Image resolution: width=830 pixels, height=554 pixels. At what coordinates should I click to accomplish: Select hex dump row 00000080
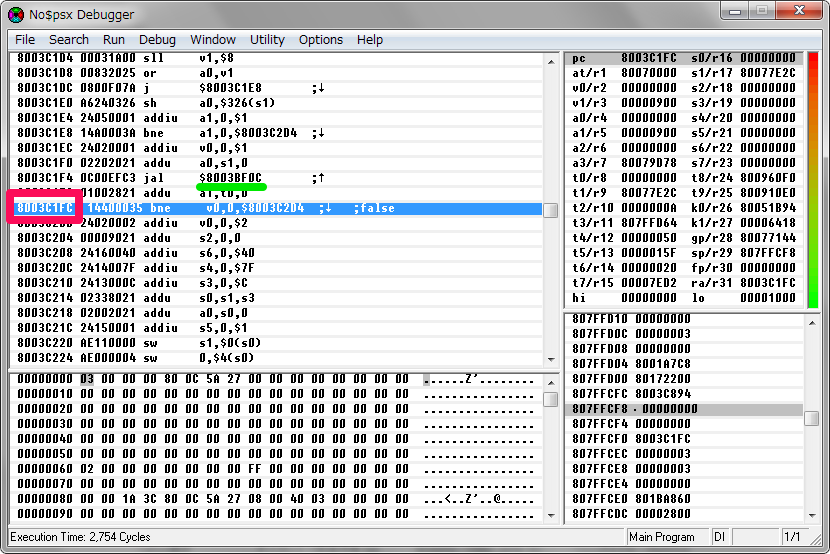pos(276,499)
